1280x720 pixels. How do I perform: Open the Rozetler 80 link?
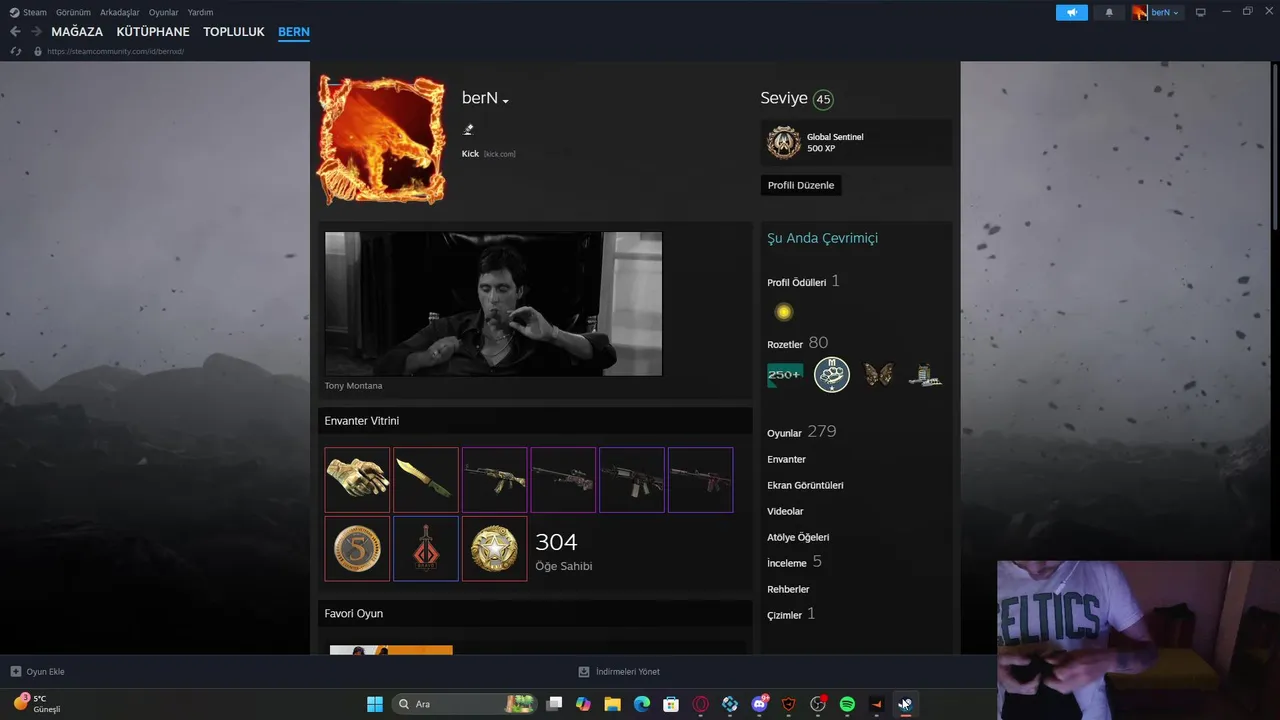(797, 343)
